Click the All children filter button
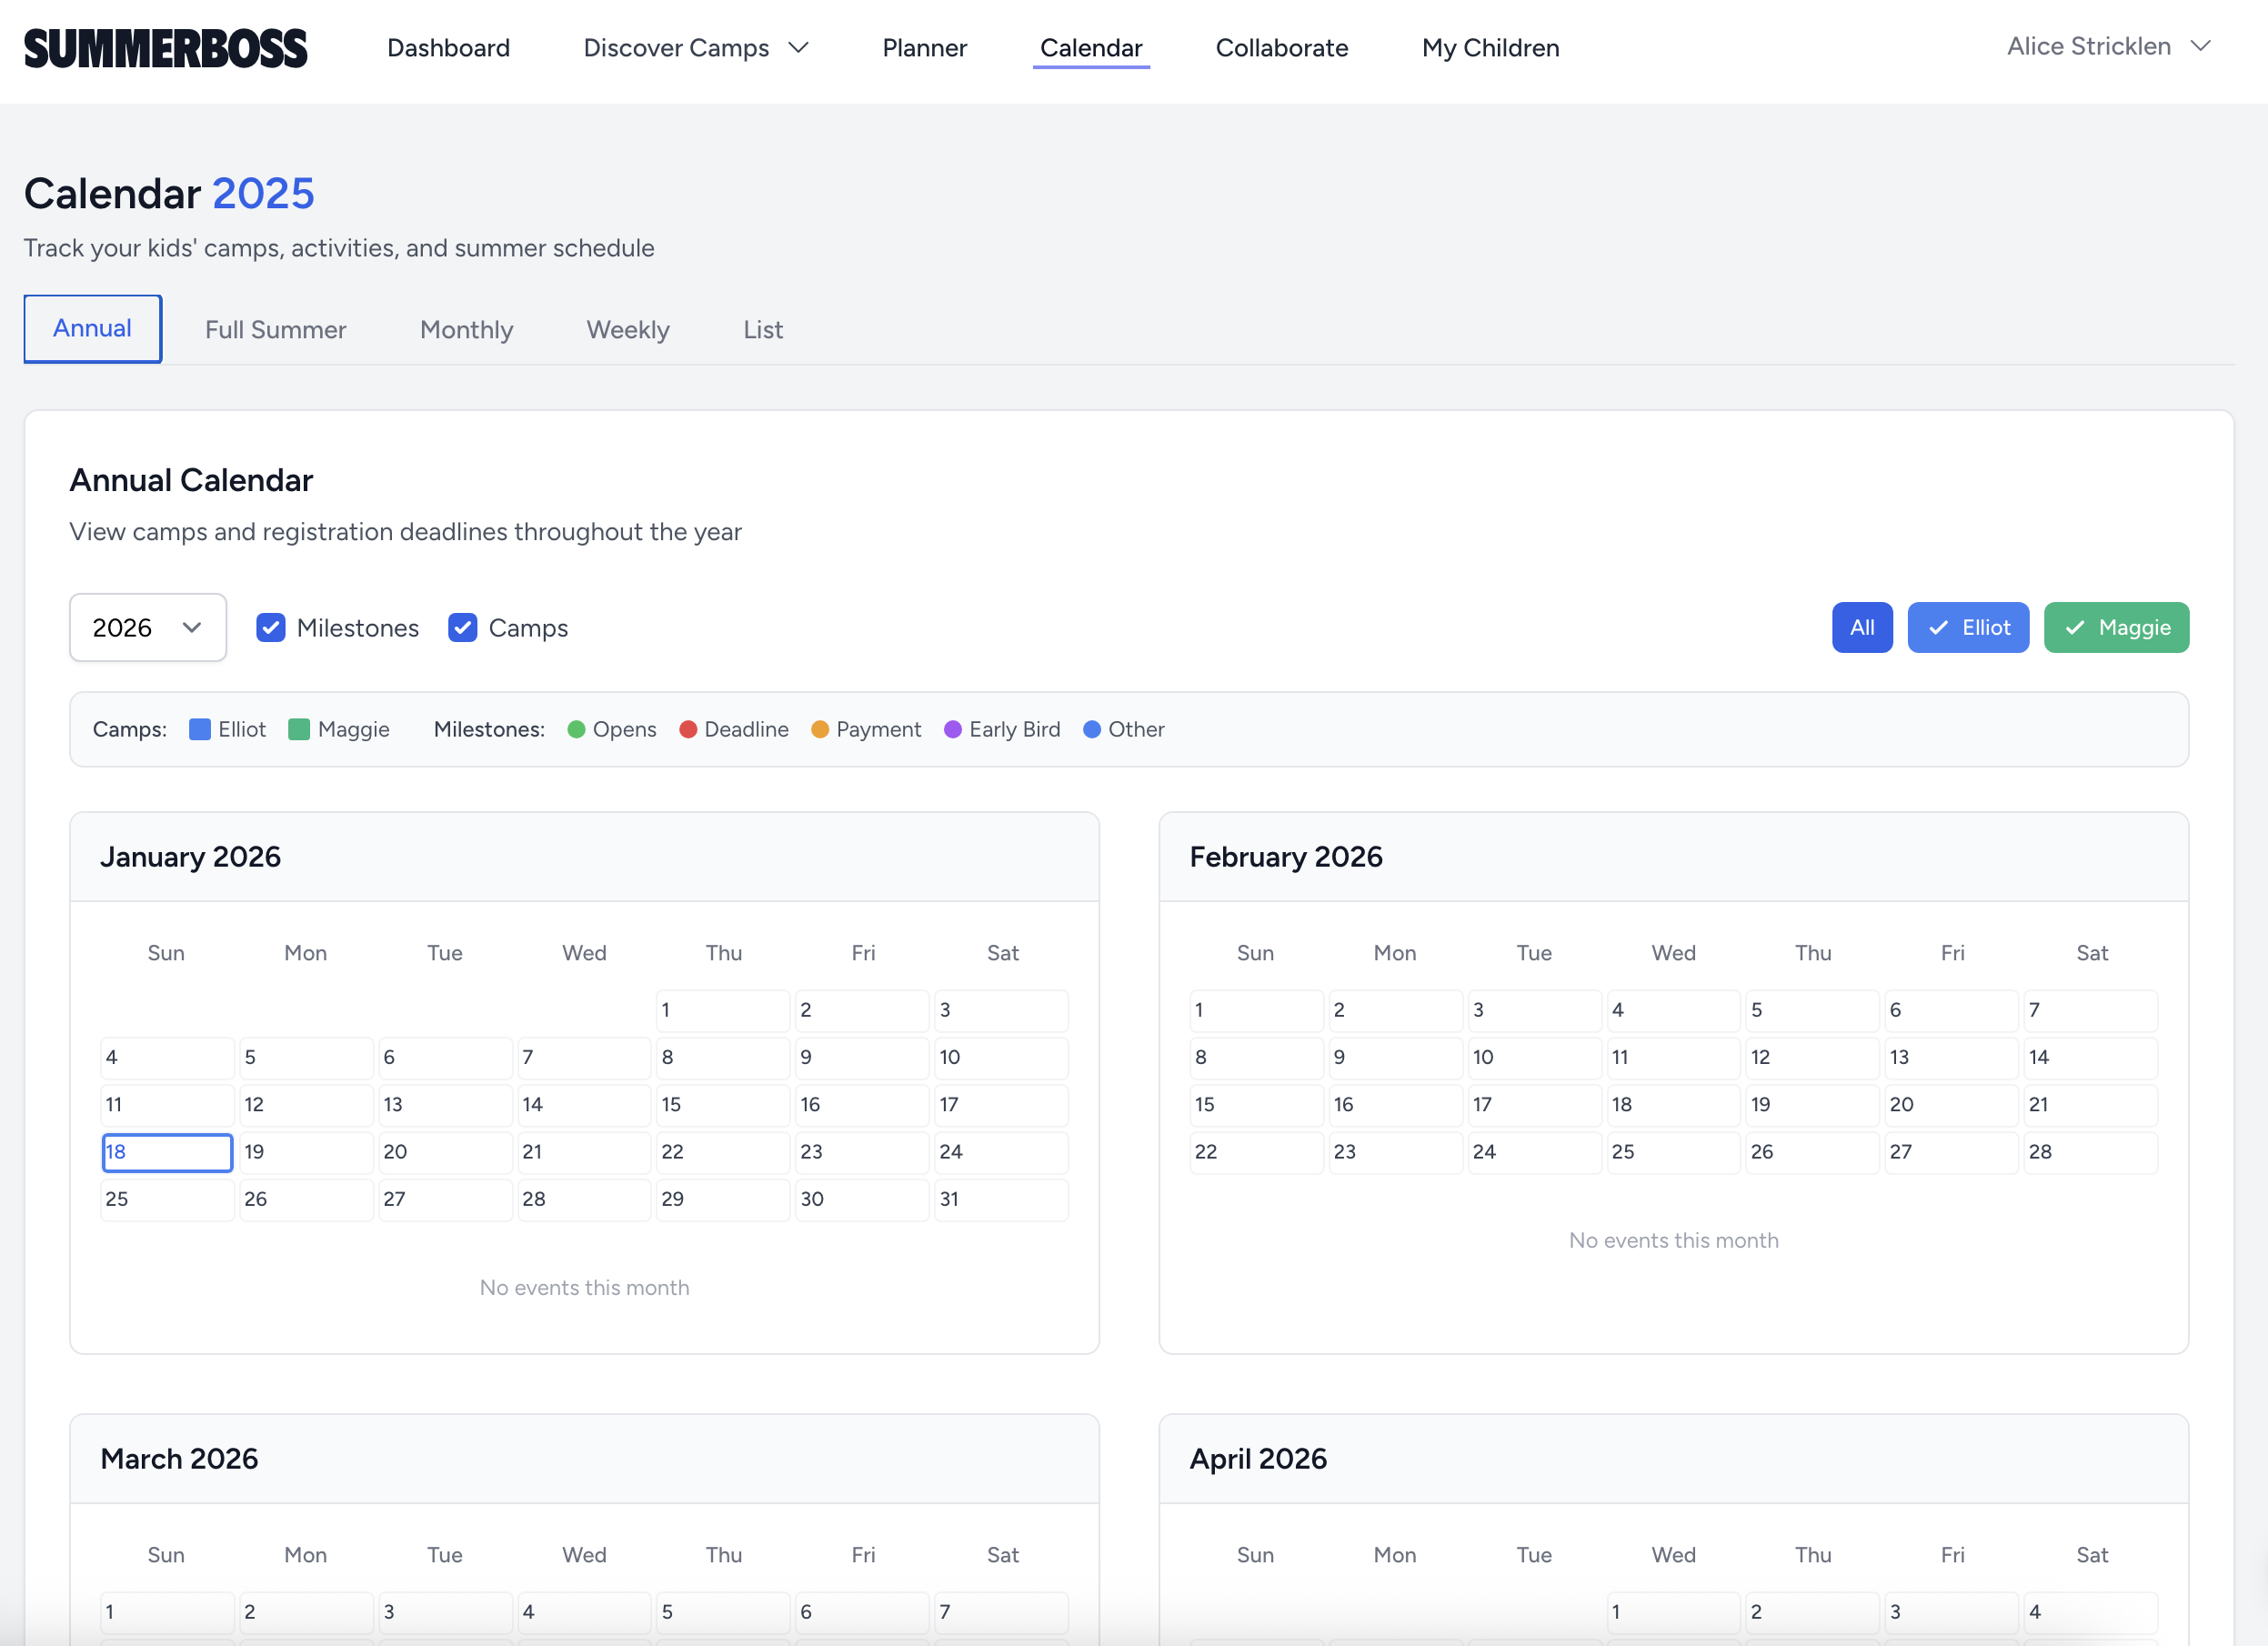The image size is (2268, 1646). click(1862, 627)
